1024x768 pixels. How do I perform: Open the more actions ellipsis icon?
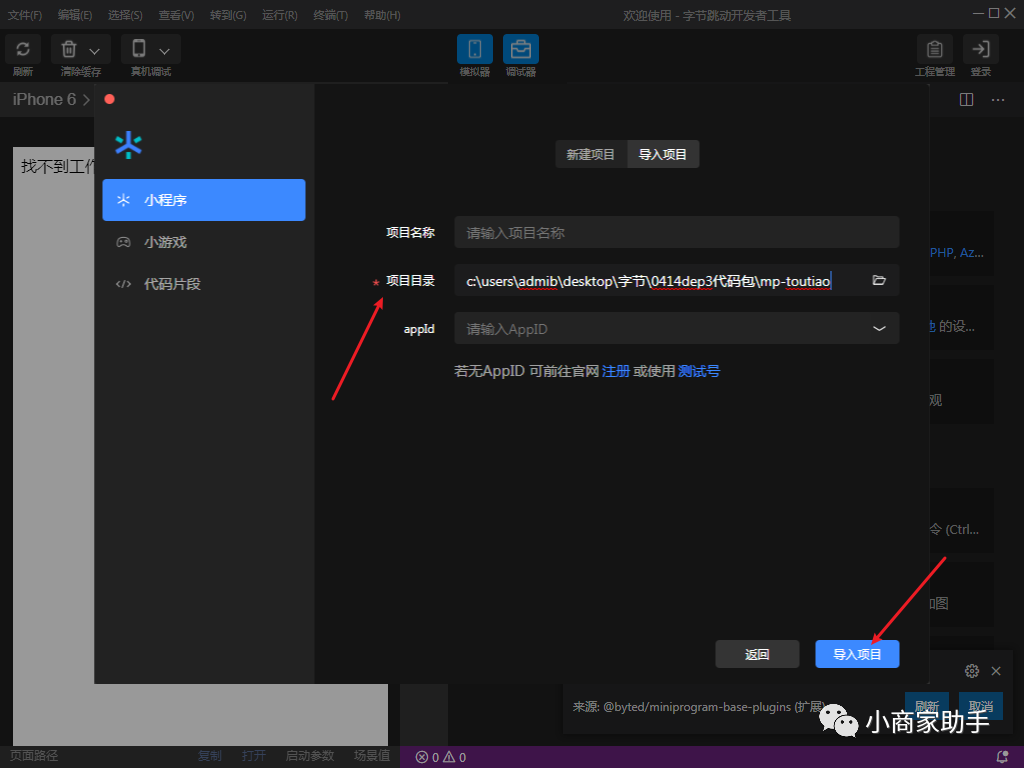click(998, 100)
